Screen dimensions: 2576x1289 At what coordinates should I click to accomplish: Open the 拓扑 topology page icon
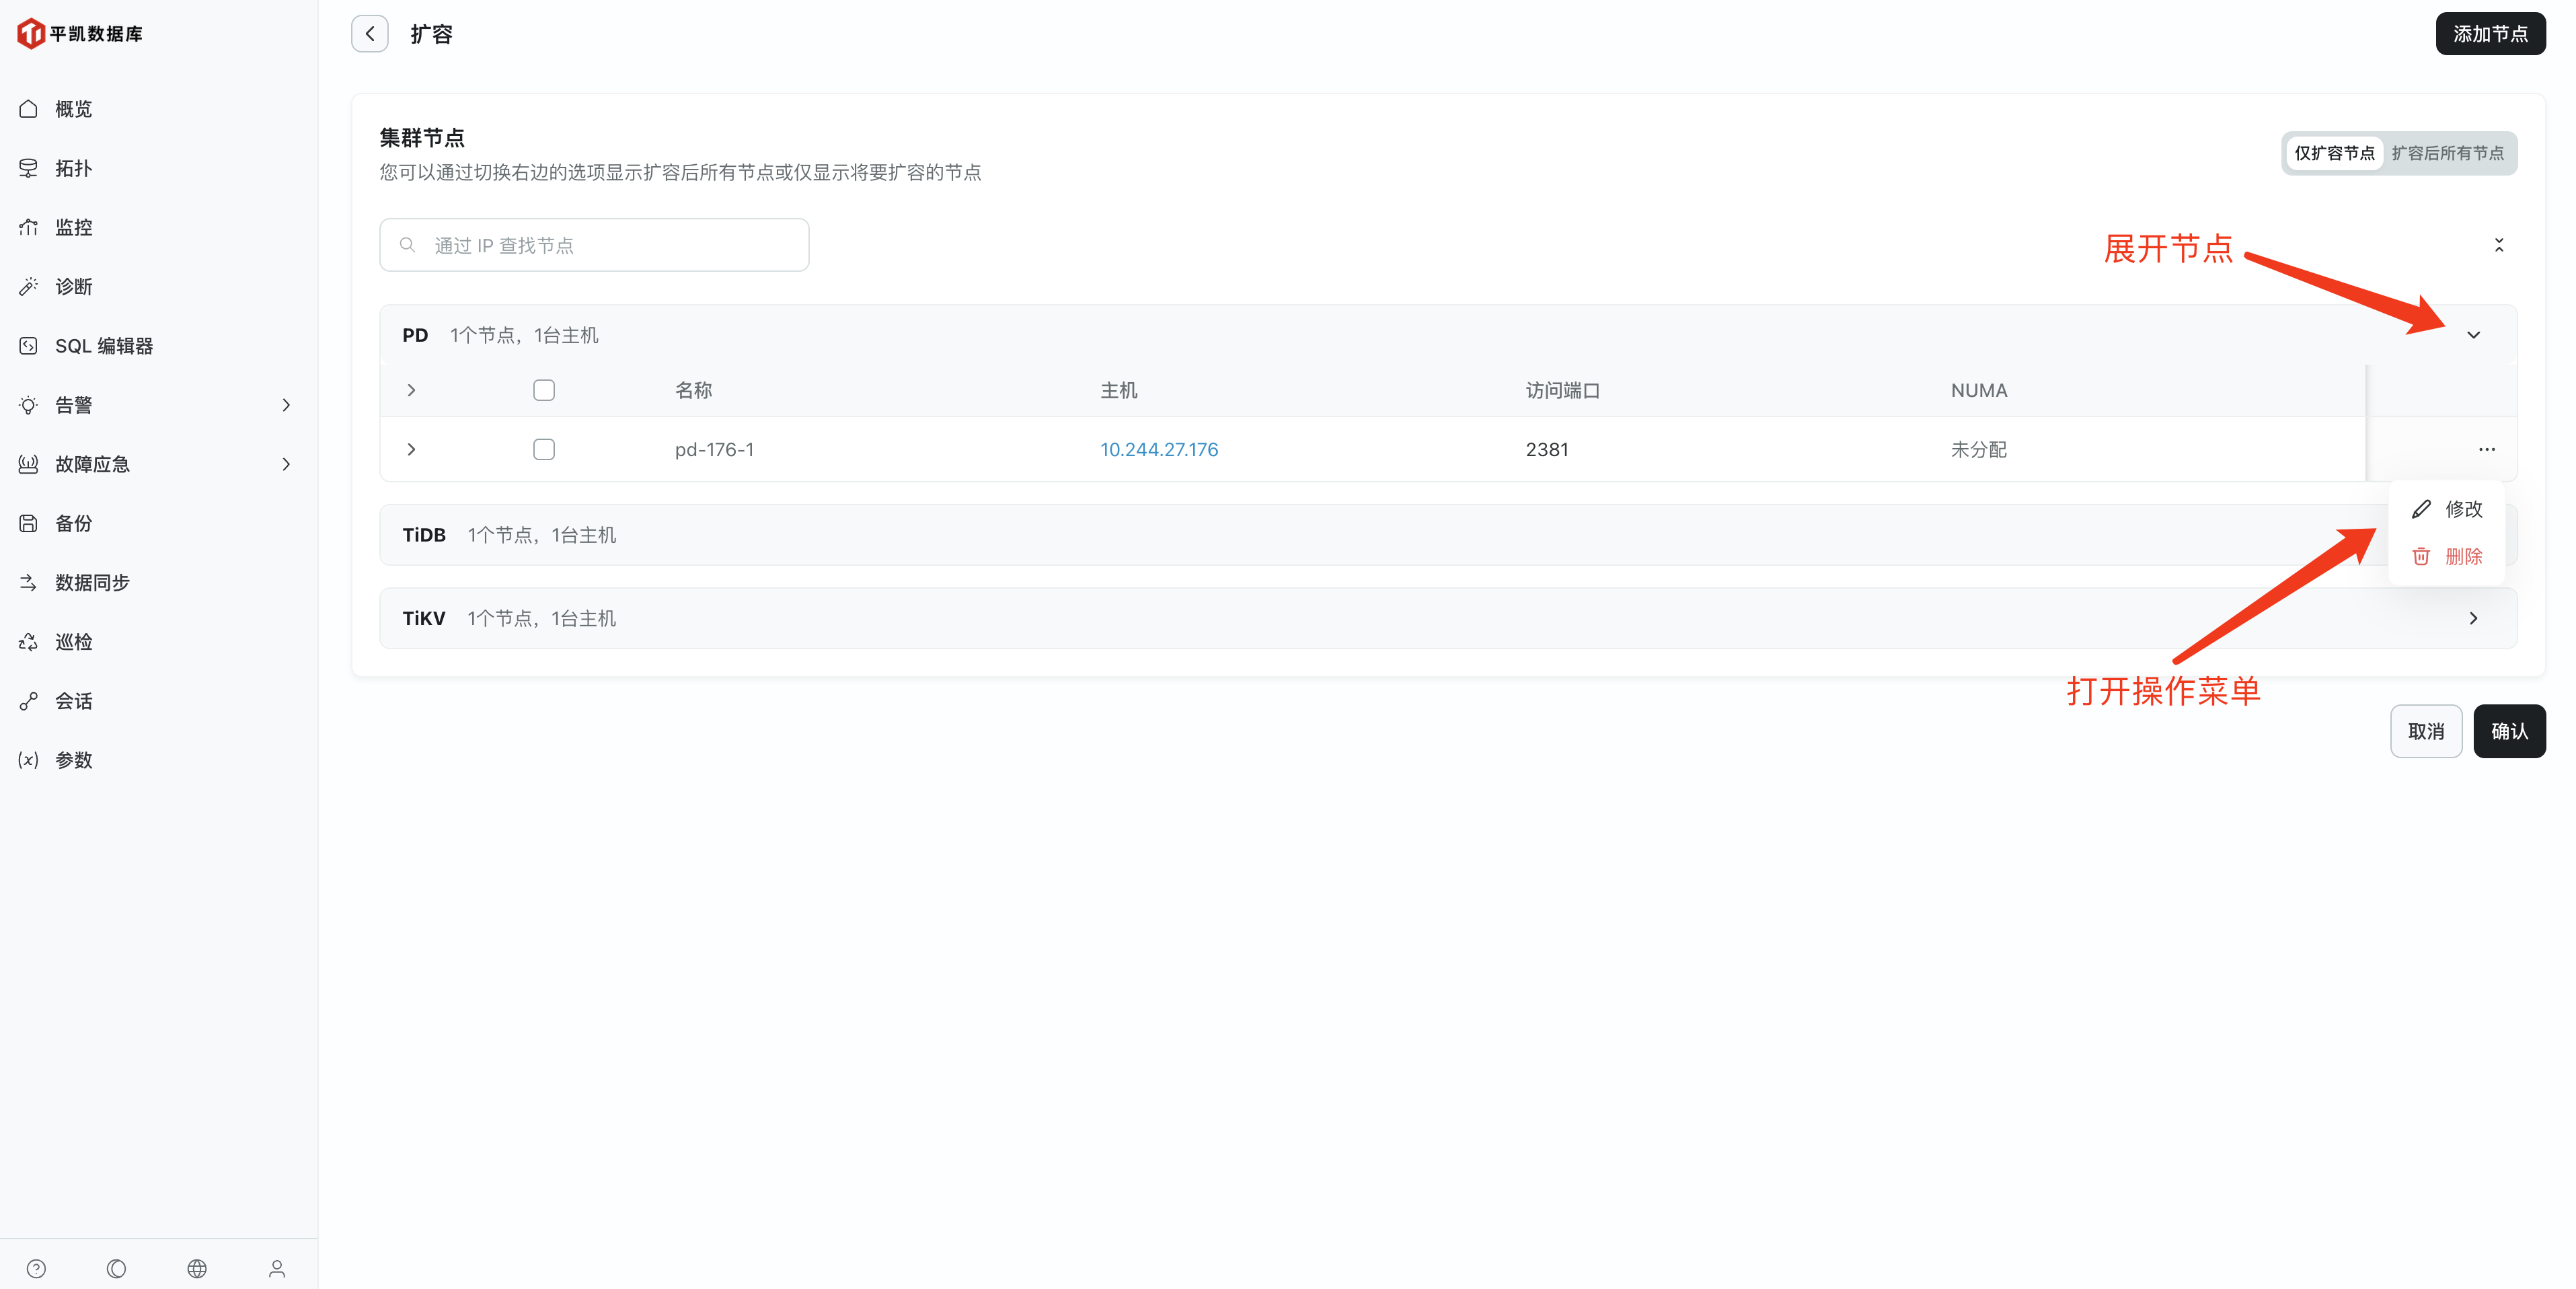click(29, 168)
